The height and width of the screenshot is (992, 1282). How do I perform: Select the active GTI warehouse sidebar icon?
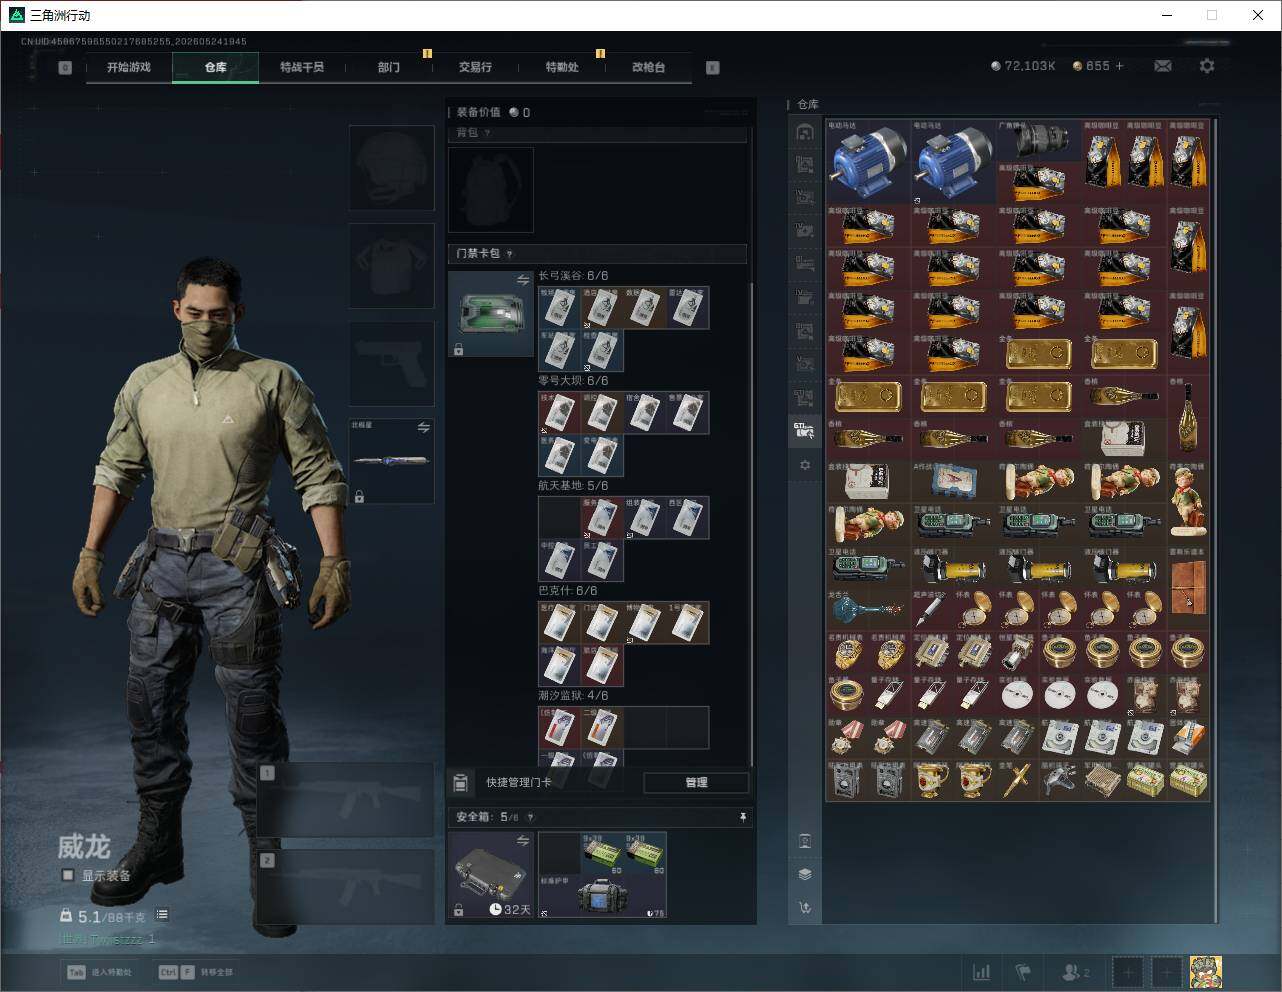805,430
